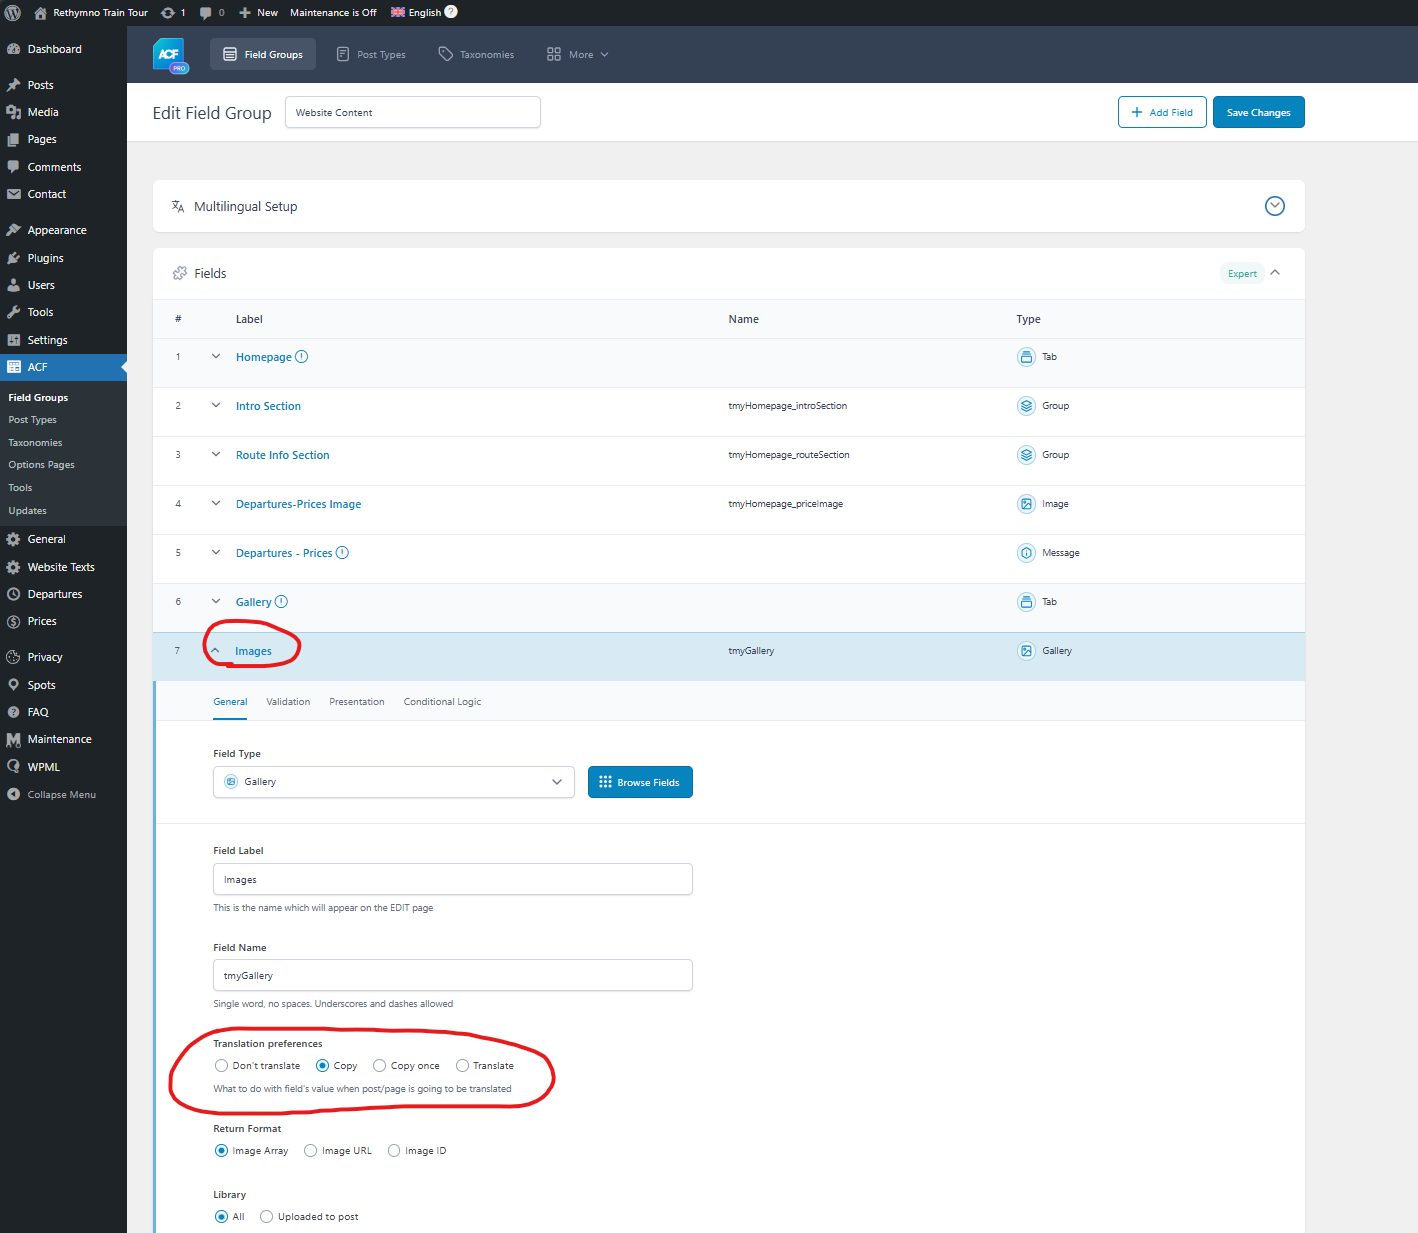Image resolution: width=1418 pixels, height=1233 pixels.
Task: Open the Taxonomies tab in header
Action: tap(476, 54)
